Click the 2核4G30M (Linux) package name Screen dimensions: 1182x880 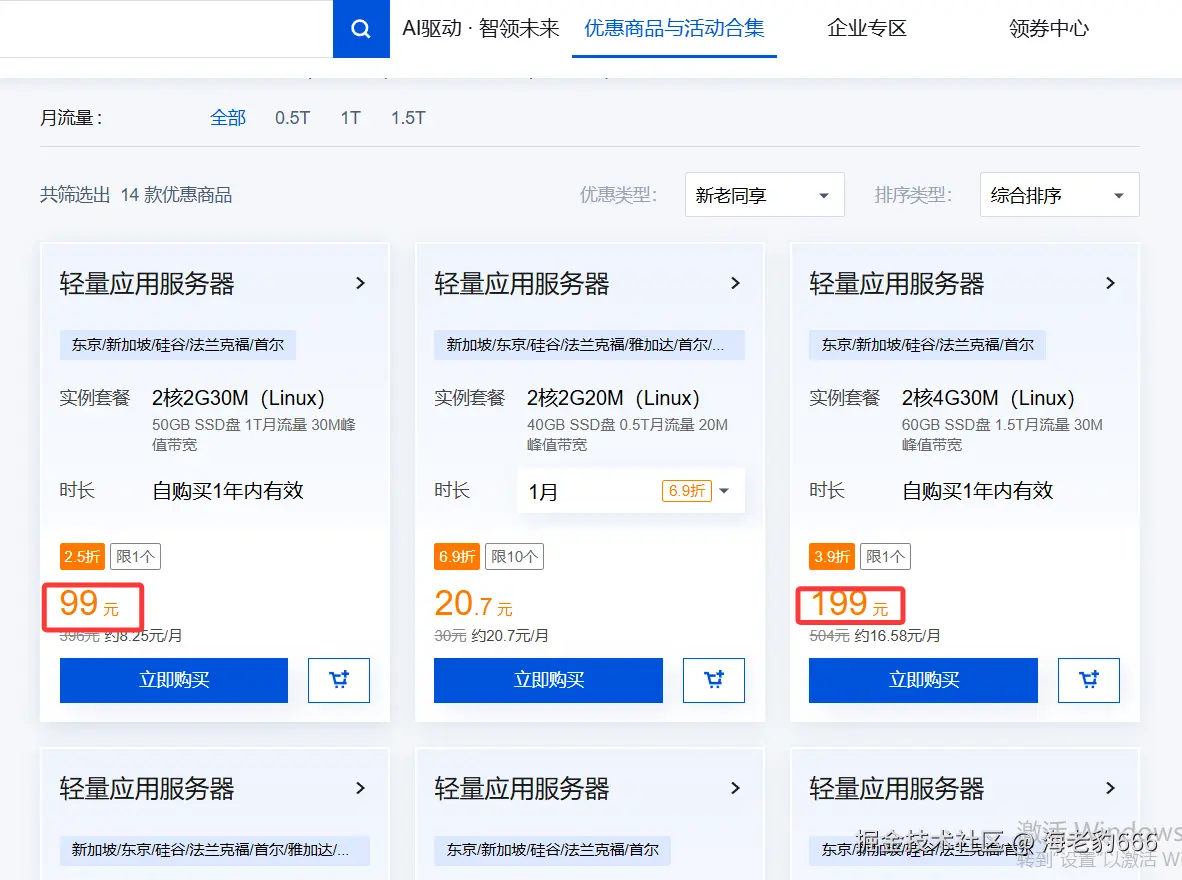click(x=988, y=397)
